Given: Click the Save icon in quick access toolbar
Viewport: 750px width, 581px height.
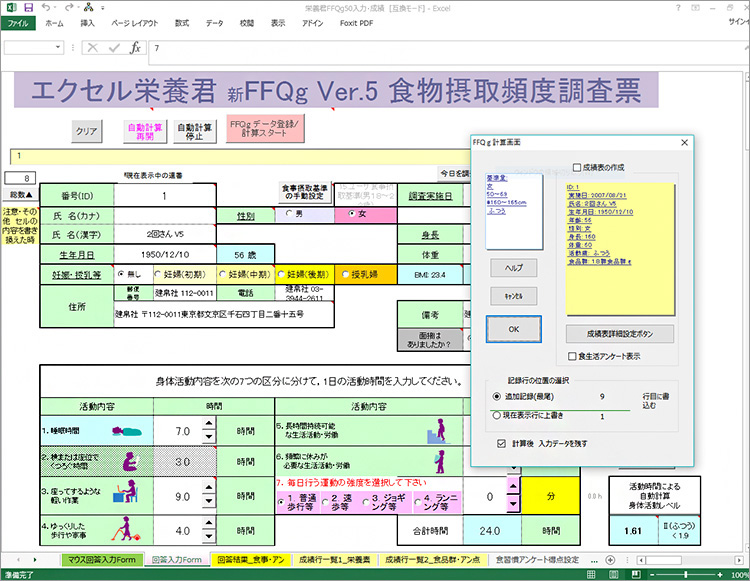Looking at the screenshot, I should coord(29,8).
